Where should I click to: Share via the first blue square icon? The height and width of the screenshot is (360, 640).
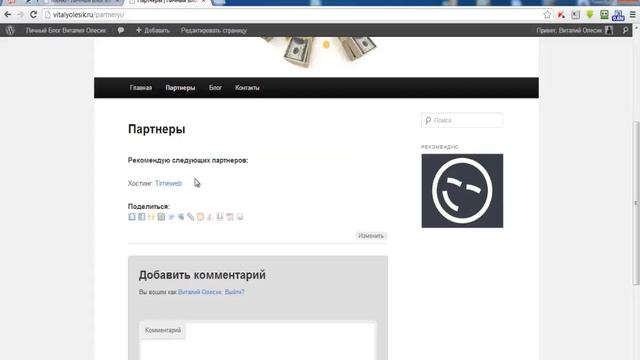point(132,217)
